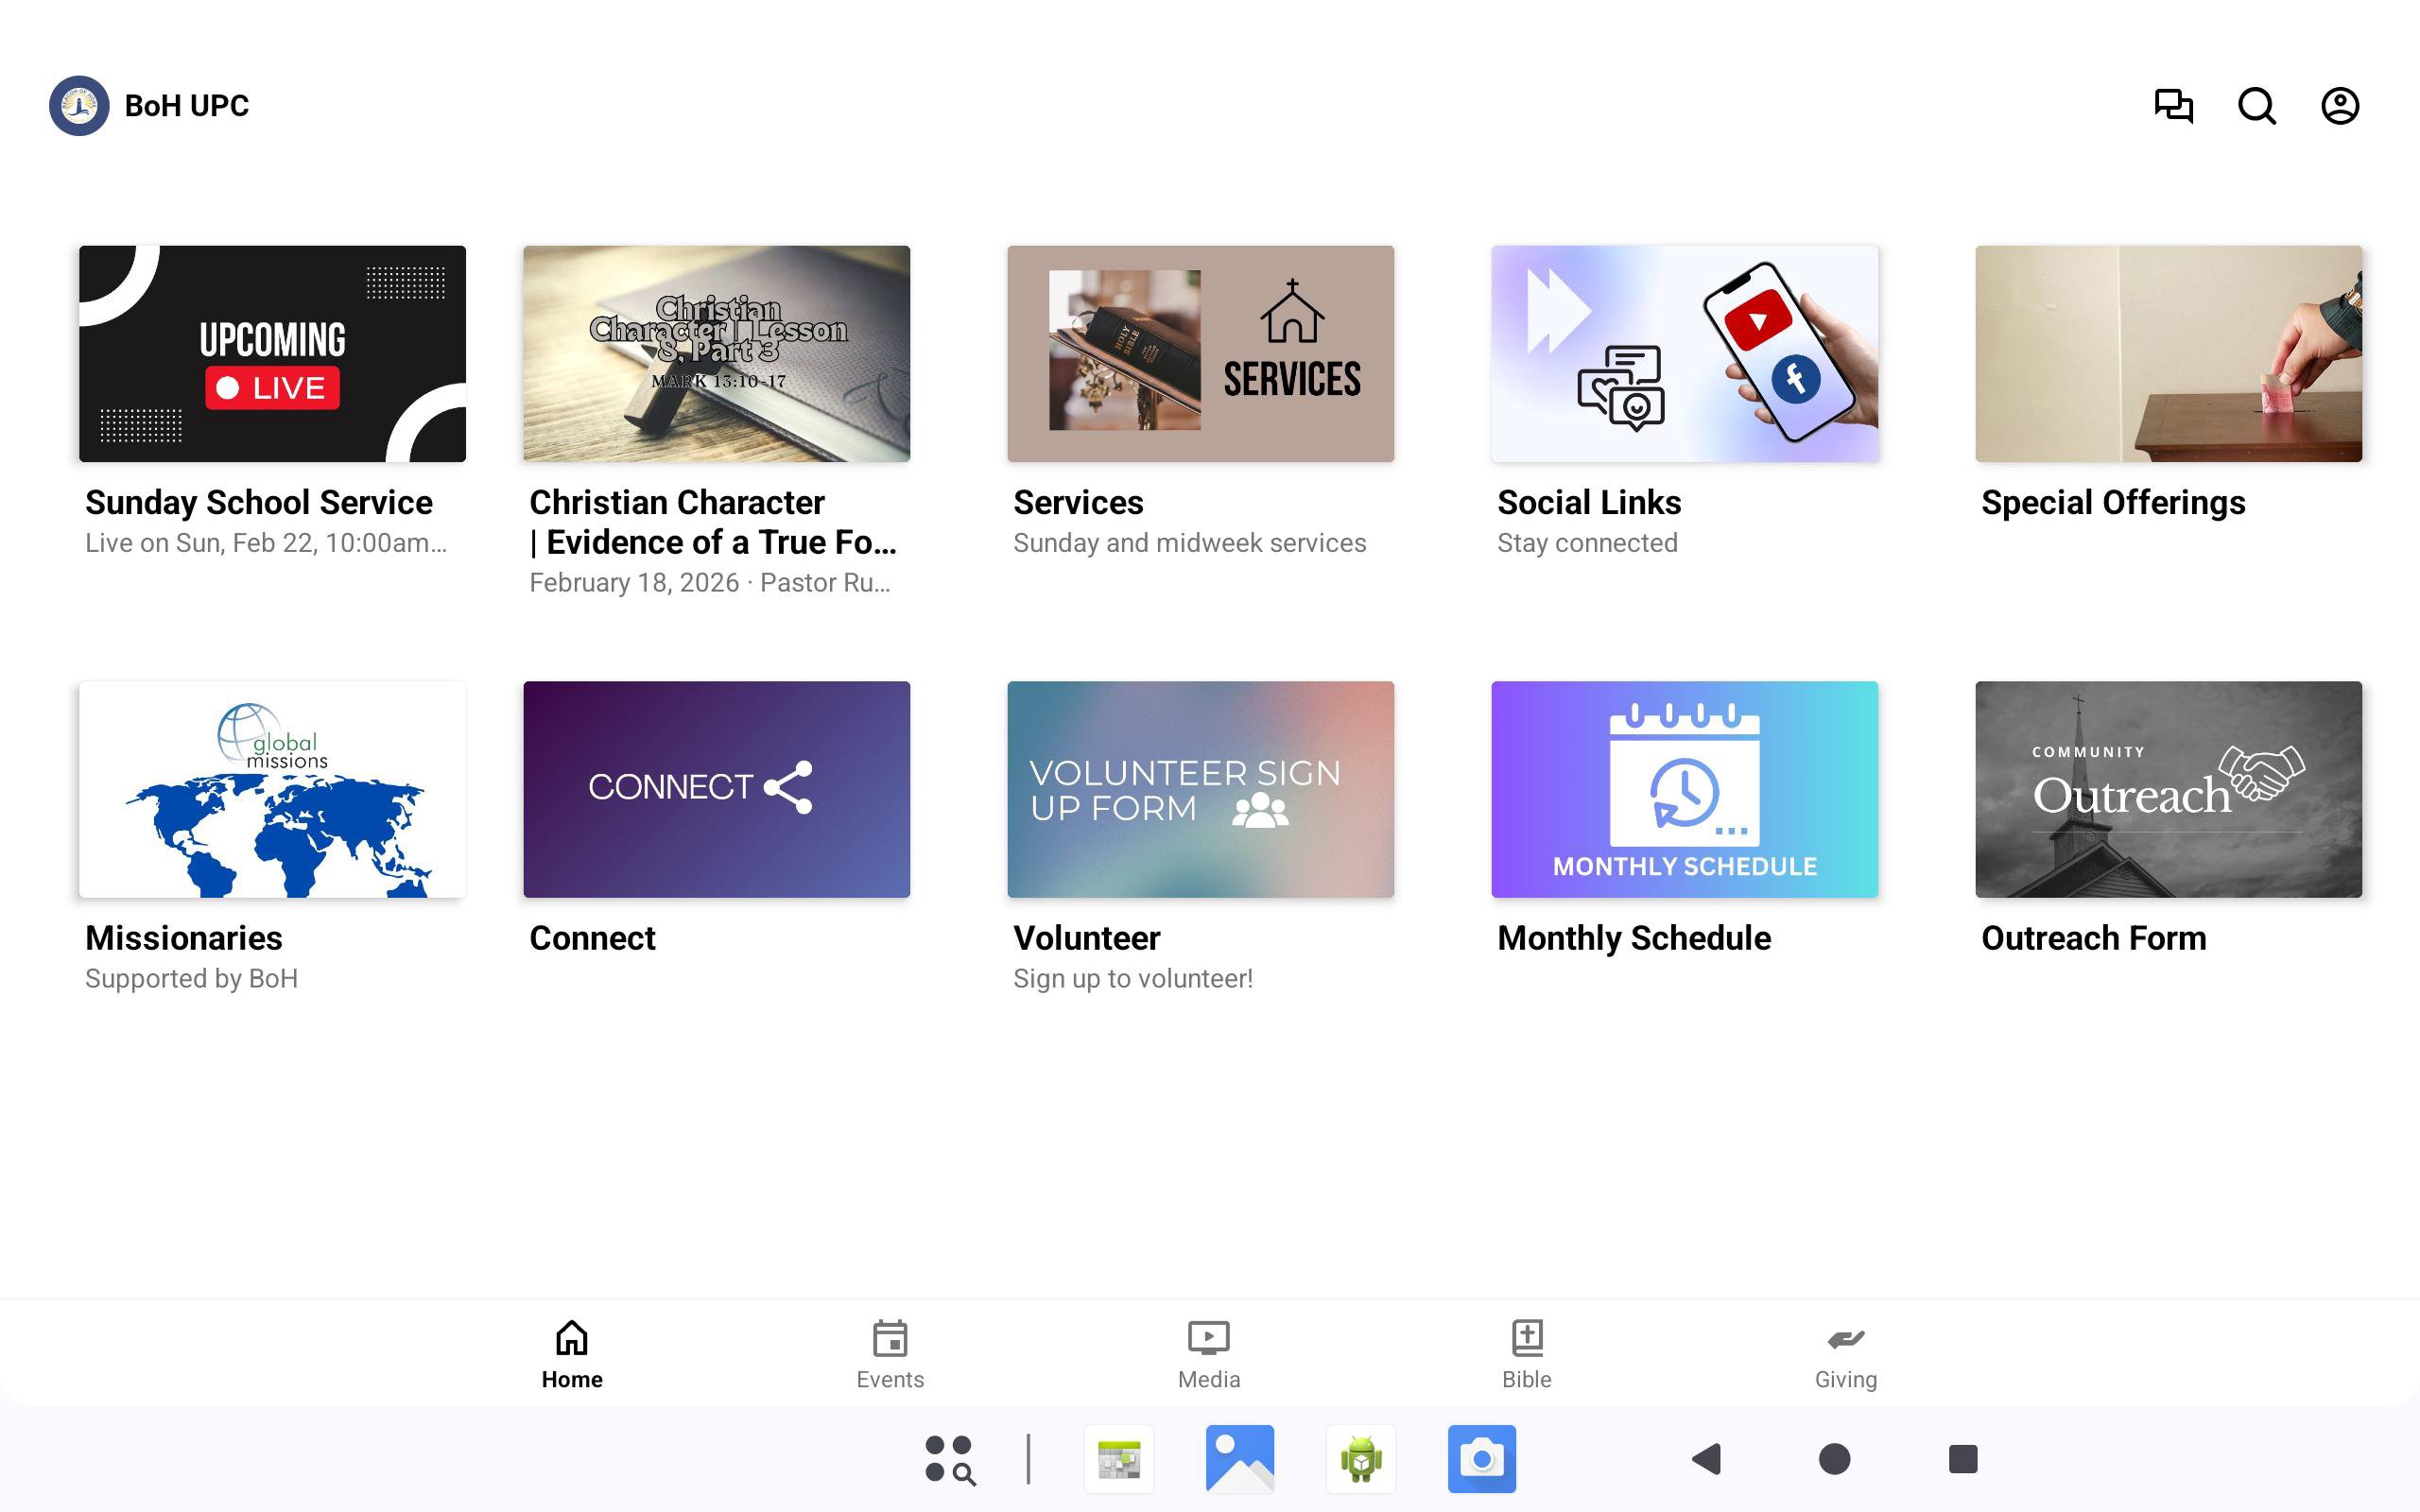
Task: Open the messages chat icon
Action: [2173, 105]
